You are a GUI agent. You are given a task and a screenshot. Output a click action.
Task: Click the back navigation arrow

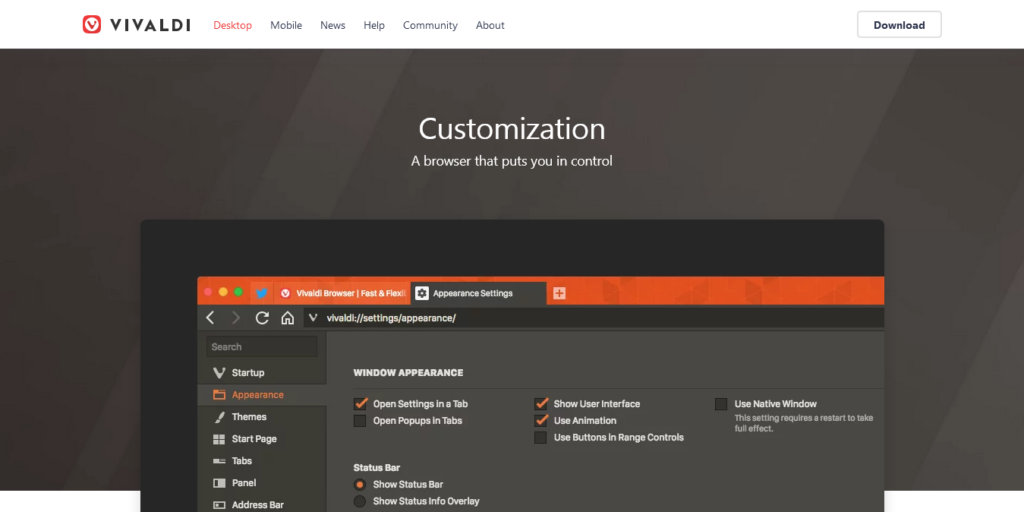click(x=210, y=318)
